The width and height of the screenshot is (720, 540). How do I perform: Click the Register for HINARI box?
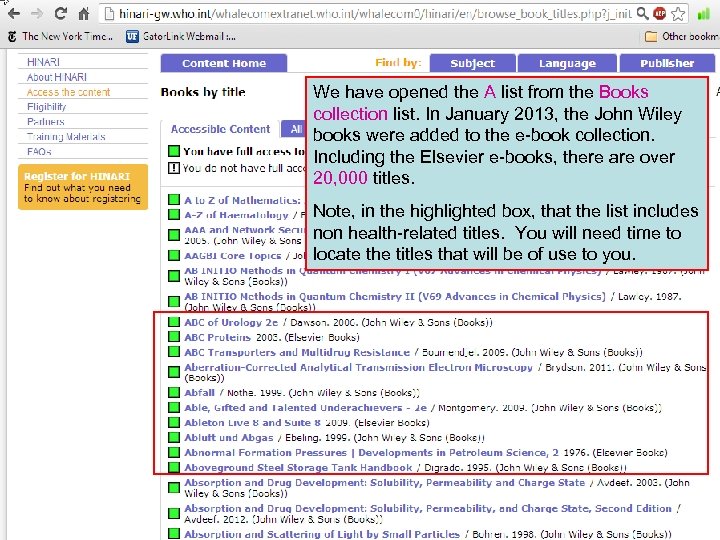tap(83, 187)
